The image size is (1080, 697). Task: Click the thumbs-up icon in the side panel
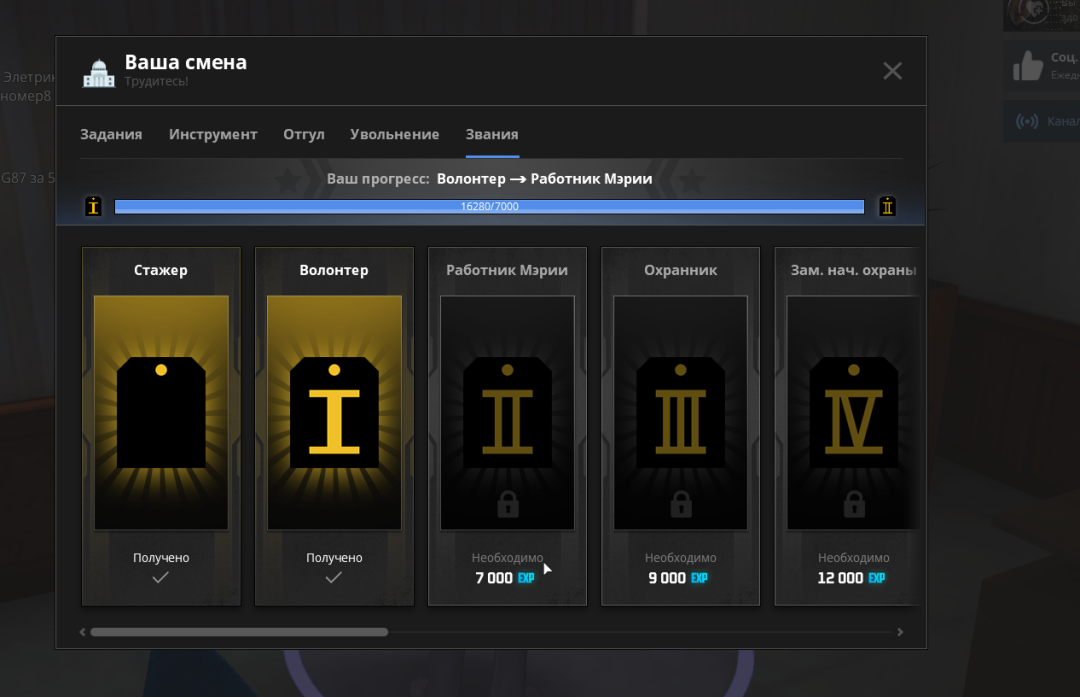(x=1027, y=67)
